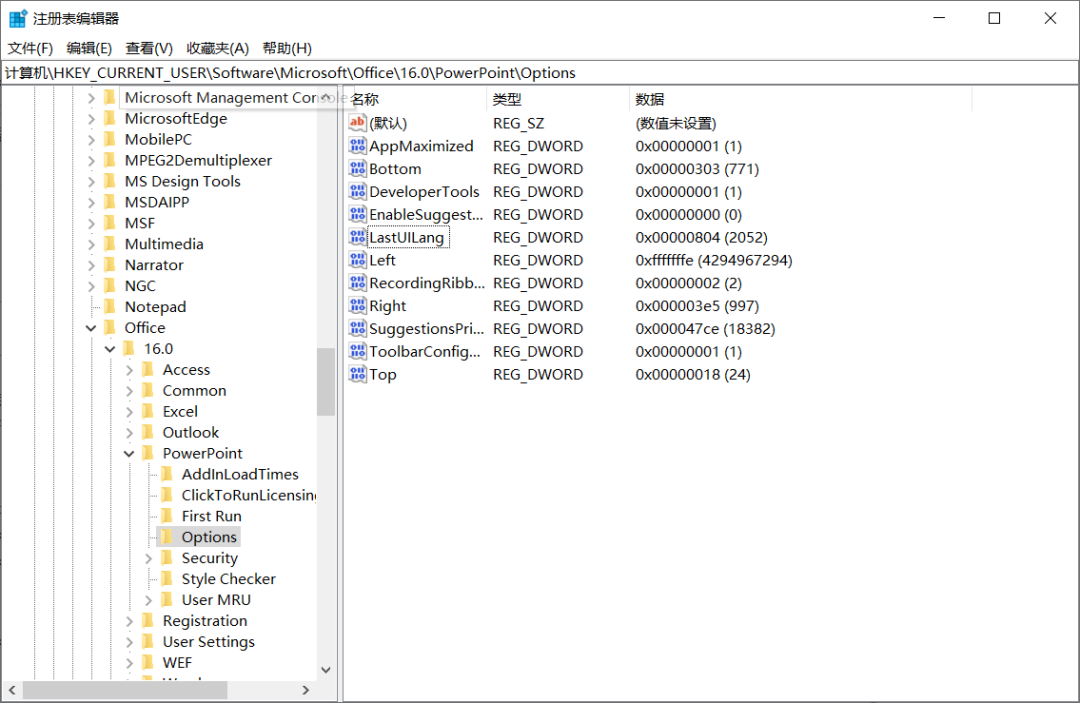
Task: Click the value data 0x00000804 (2052)
Action: pyautogui.click(x=701, y=237)
